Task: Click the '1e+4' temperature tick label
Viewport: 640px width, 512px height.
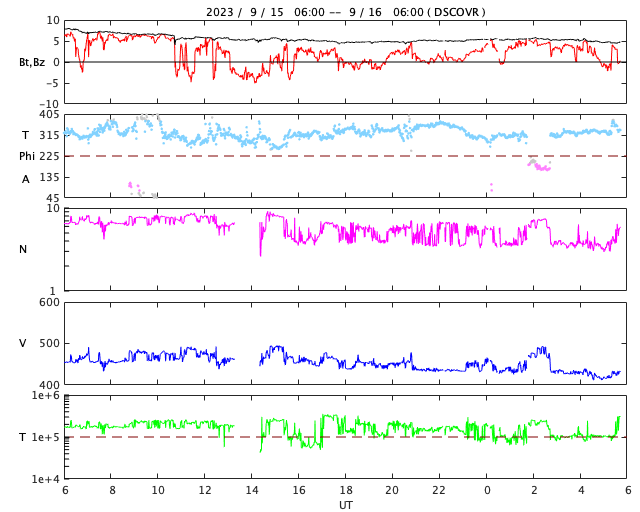Action: coord(46,479)
